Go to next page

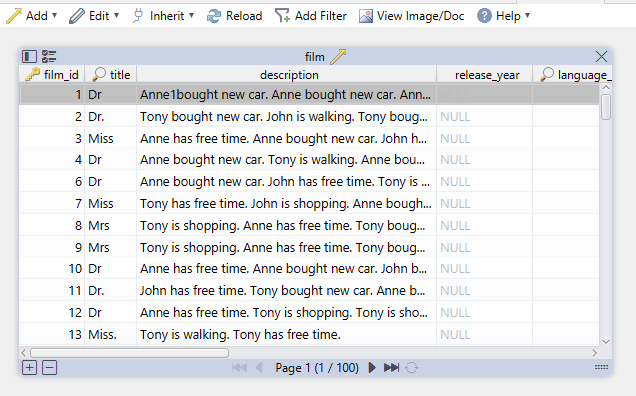(x=372, y=368)
